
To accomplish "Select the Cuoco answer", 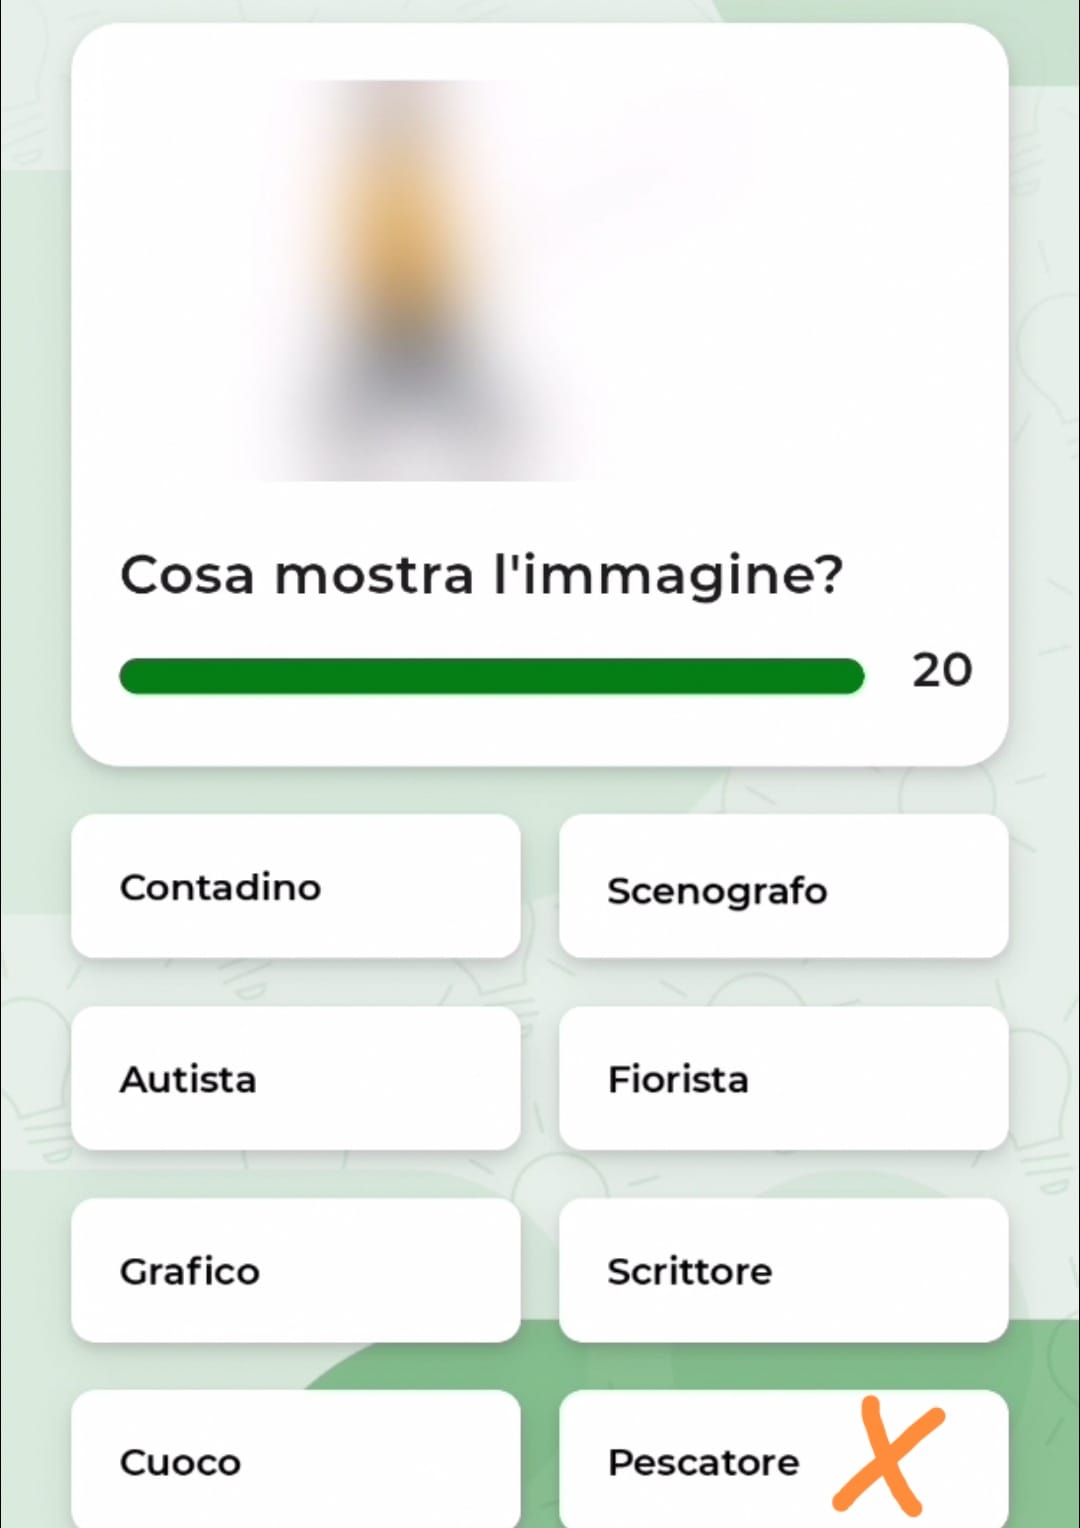I will pos(296,1460).
